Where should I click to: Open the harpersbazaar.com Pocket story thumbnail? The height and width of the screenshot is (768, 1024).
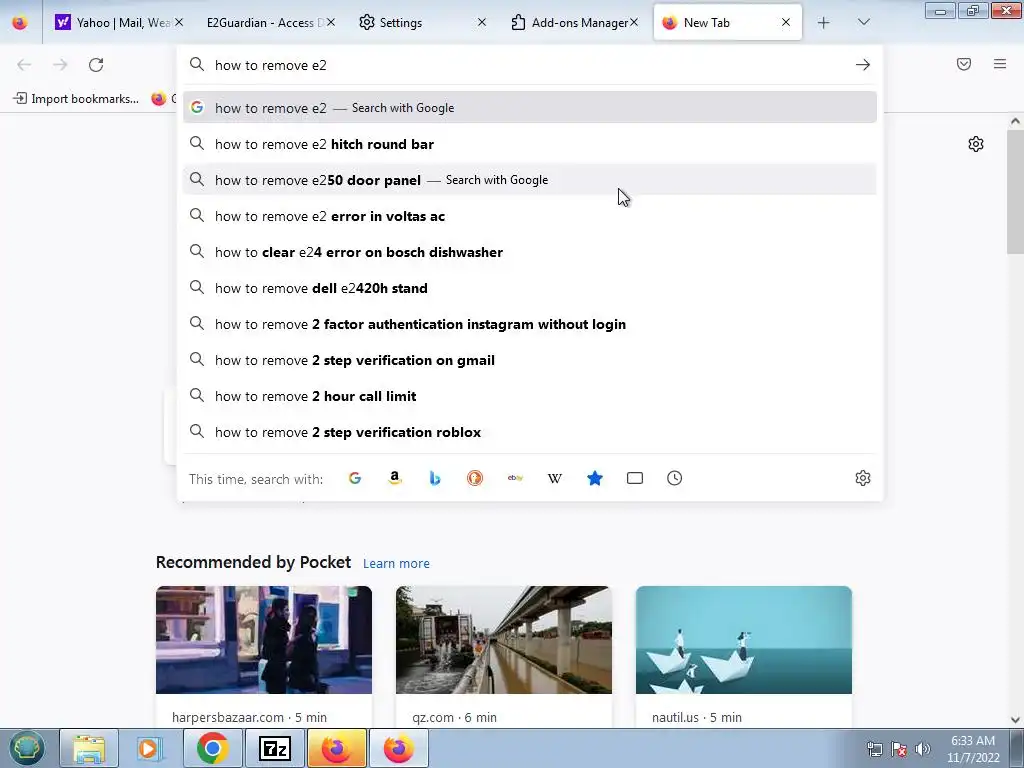264,640
